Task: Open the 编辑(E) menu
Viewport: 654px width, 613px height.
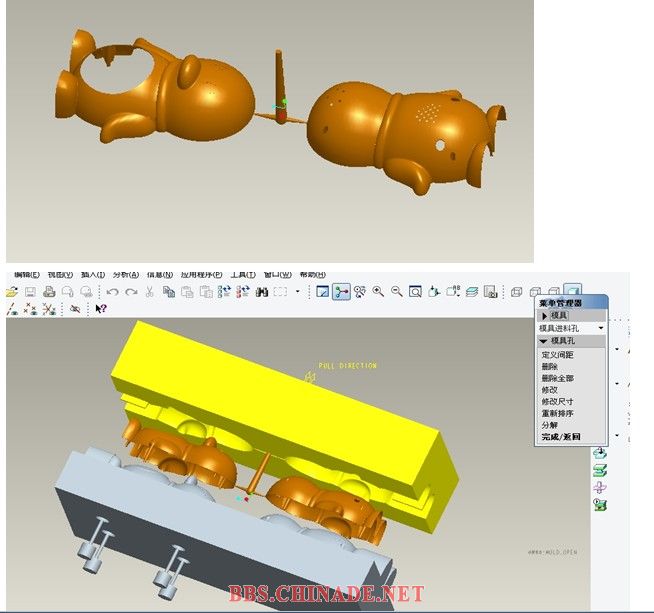Action: 27,275
